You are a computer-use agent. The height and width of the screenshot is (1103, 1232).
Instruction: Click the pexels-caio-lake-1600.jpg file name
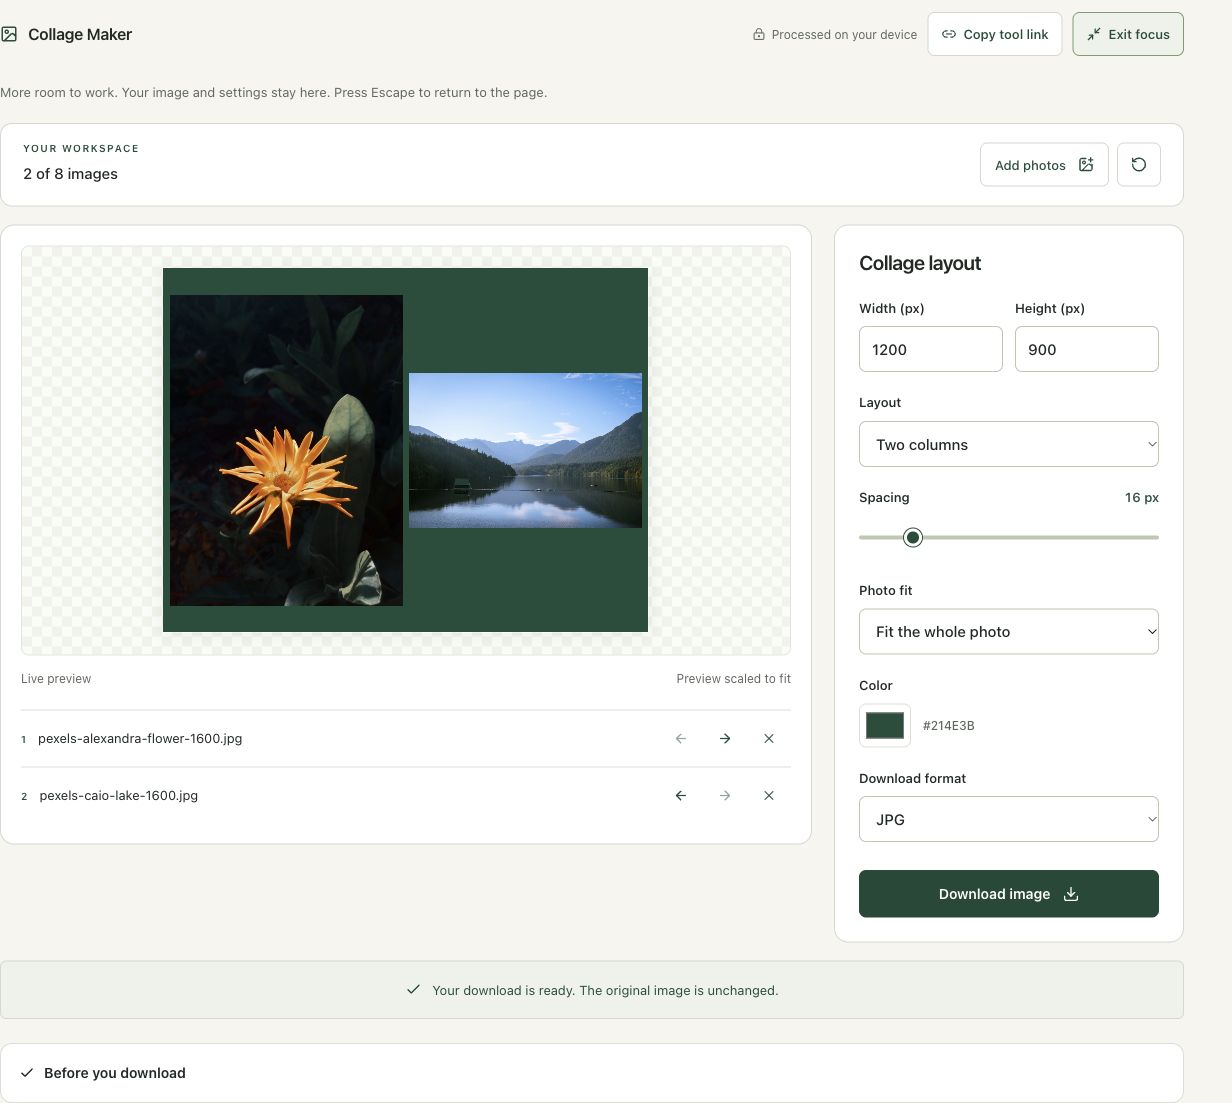click(x=118, y=796)
